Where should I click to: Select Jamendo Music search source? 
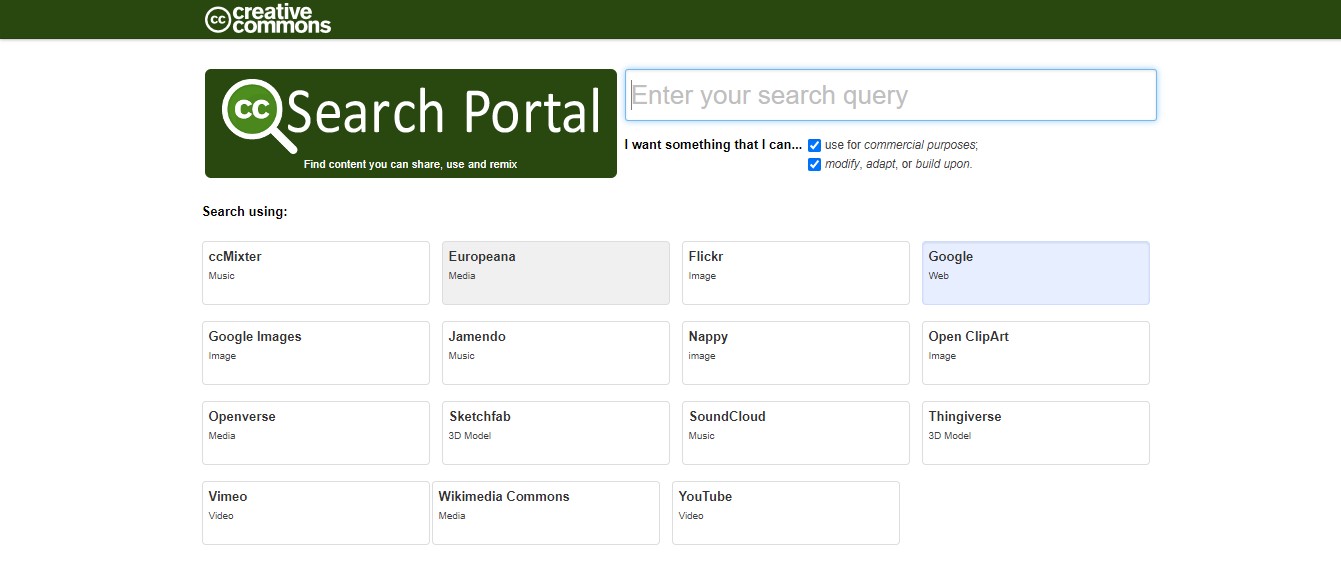click(x=556, y=352)
